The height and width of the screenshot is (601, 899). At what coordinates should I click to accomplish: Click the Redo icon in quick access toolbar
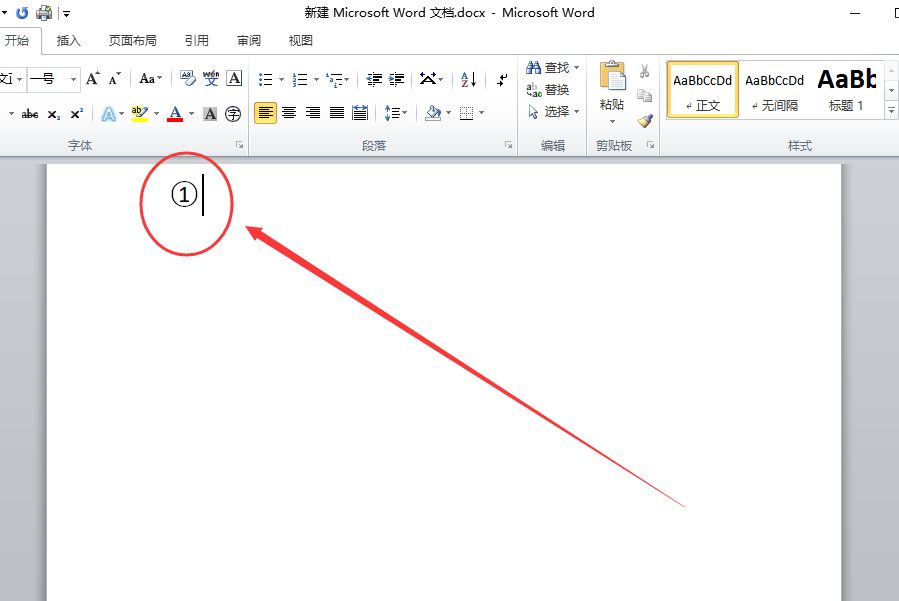point(22,13)
